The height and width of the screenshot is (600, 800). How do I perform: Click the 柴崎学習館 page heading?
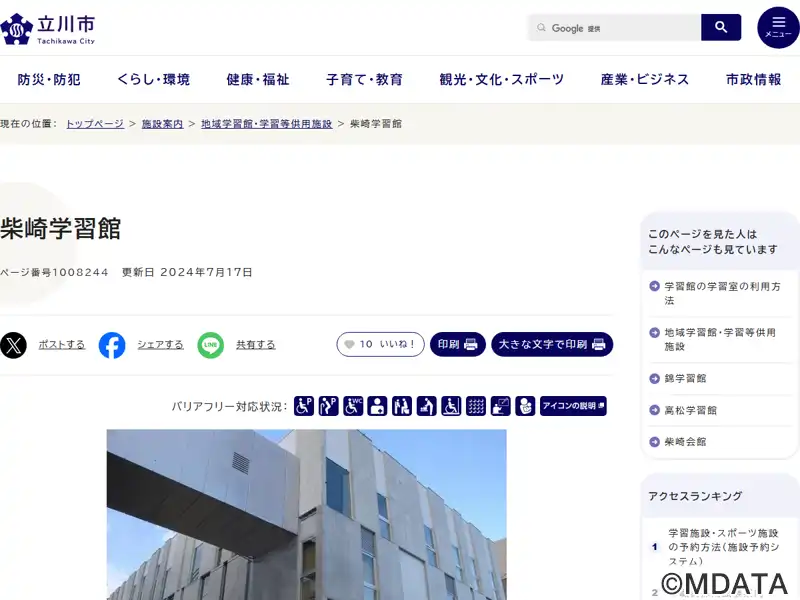pyautogui.click(x=61, y=229)
